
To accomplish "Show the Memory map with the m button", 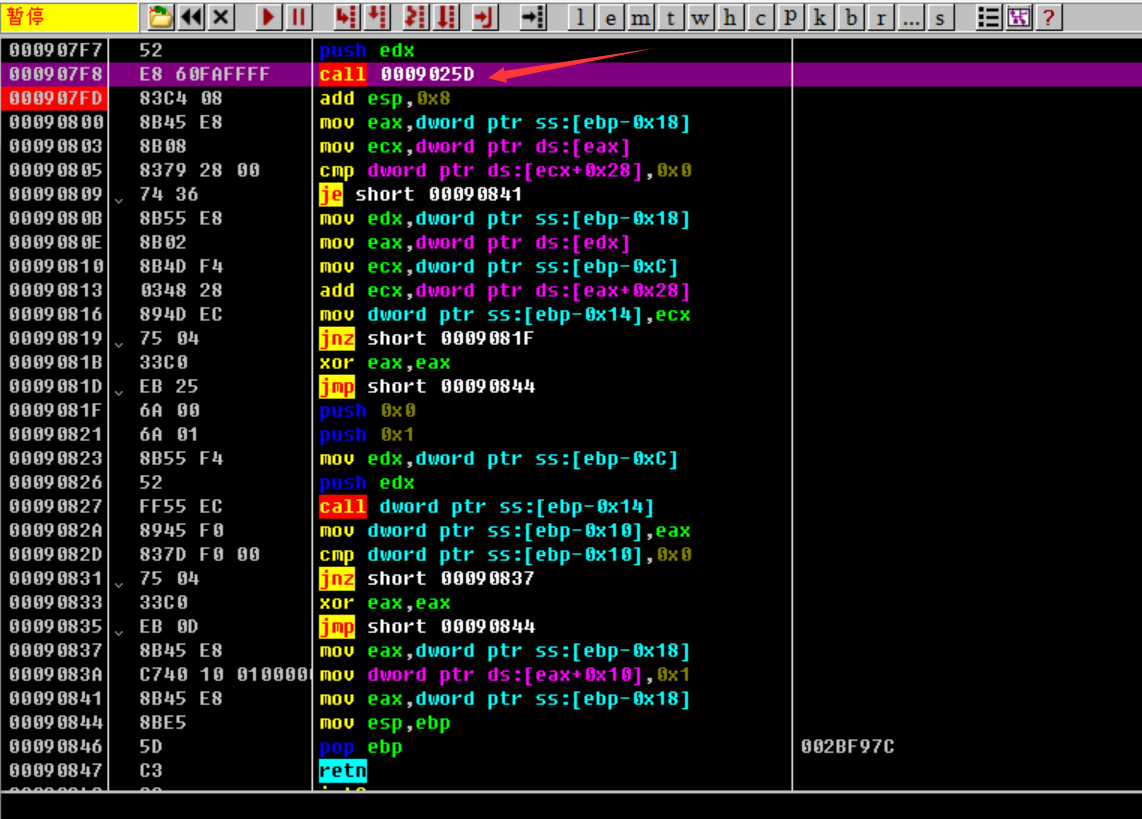I will pyautogui.click(x=640, y=17).
